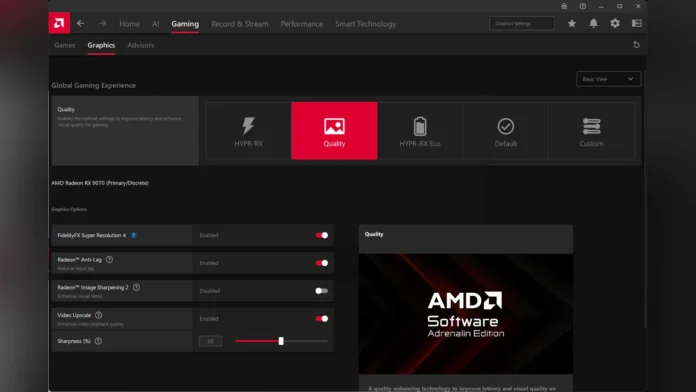Click the Sharpness slider handle
This screenshot has height=392, width=696.
[x=281, y=341]
